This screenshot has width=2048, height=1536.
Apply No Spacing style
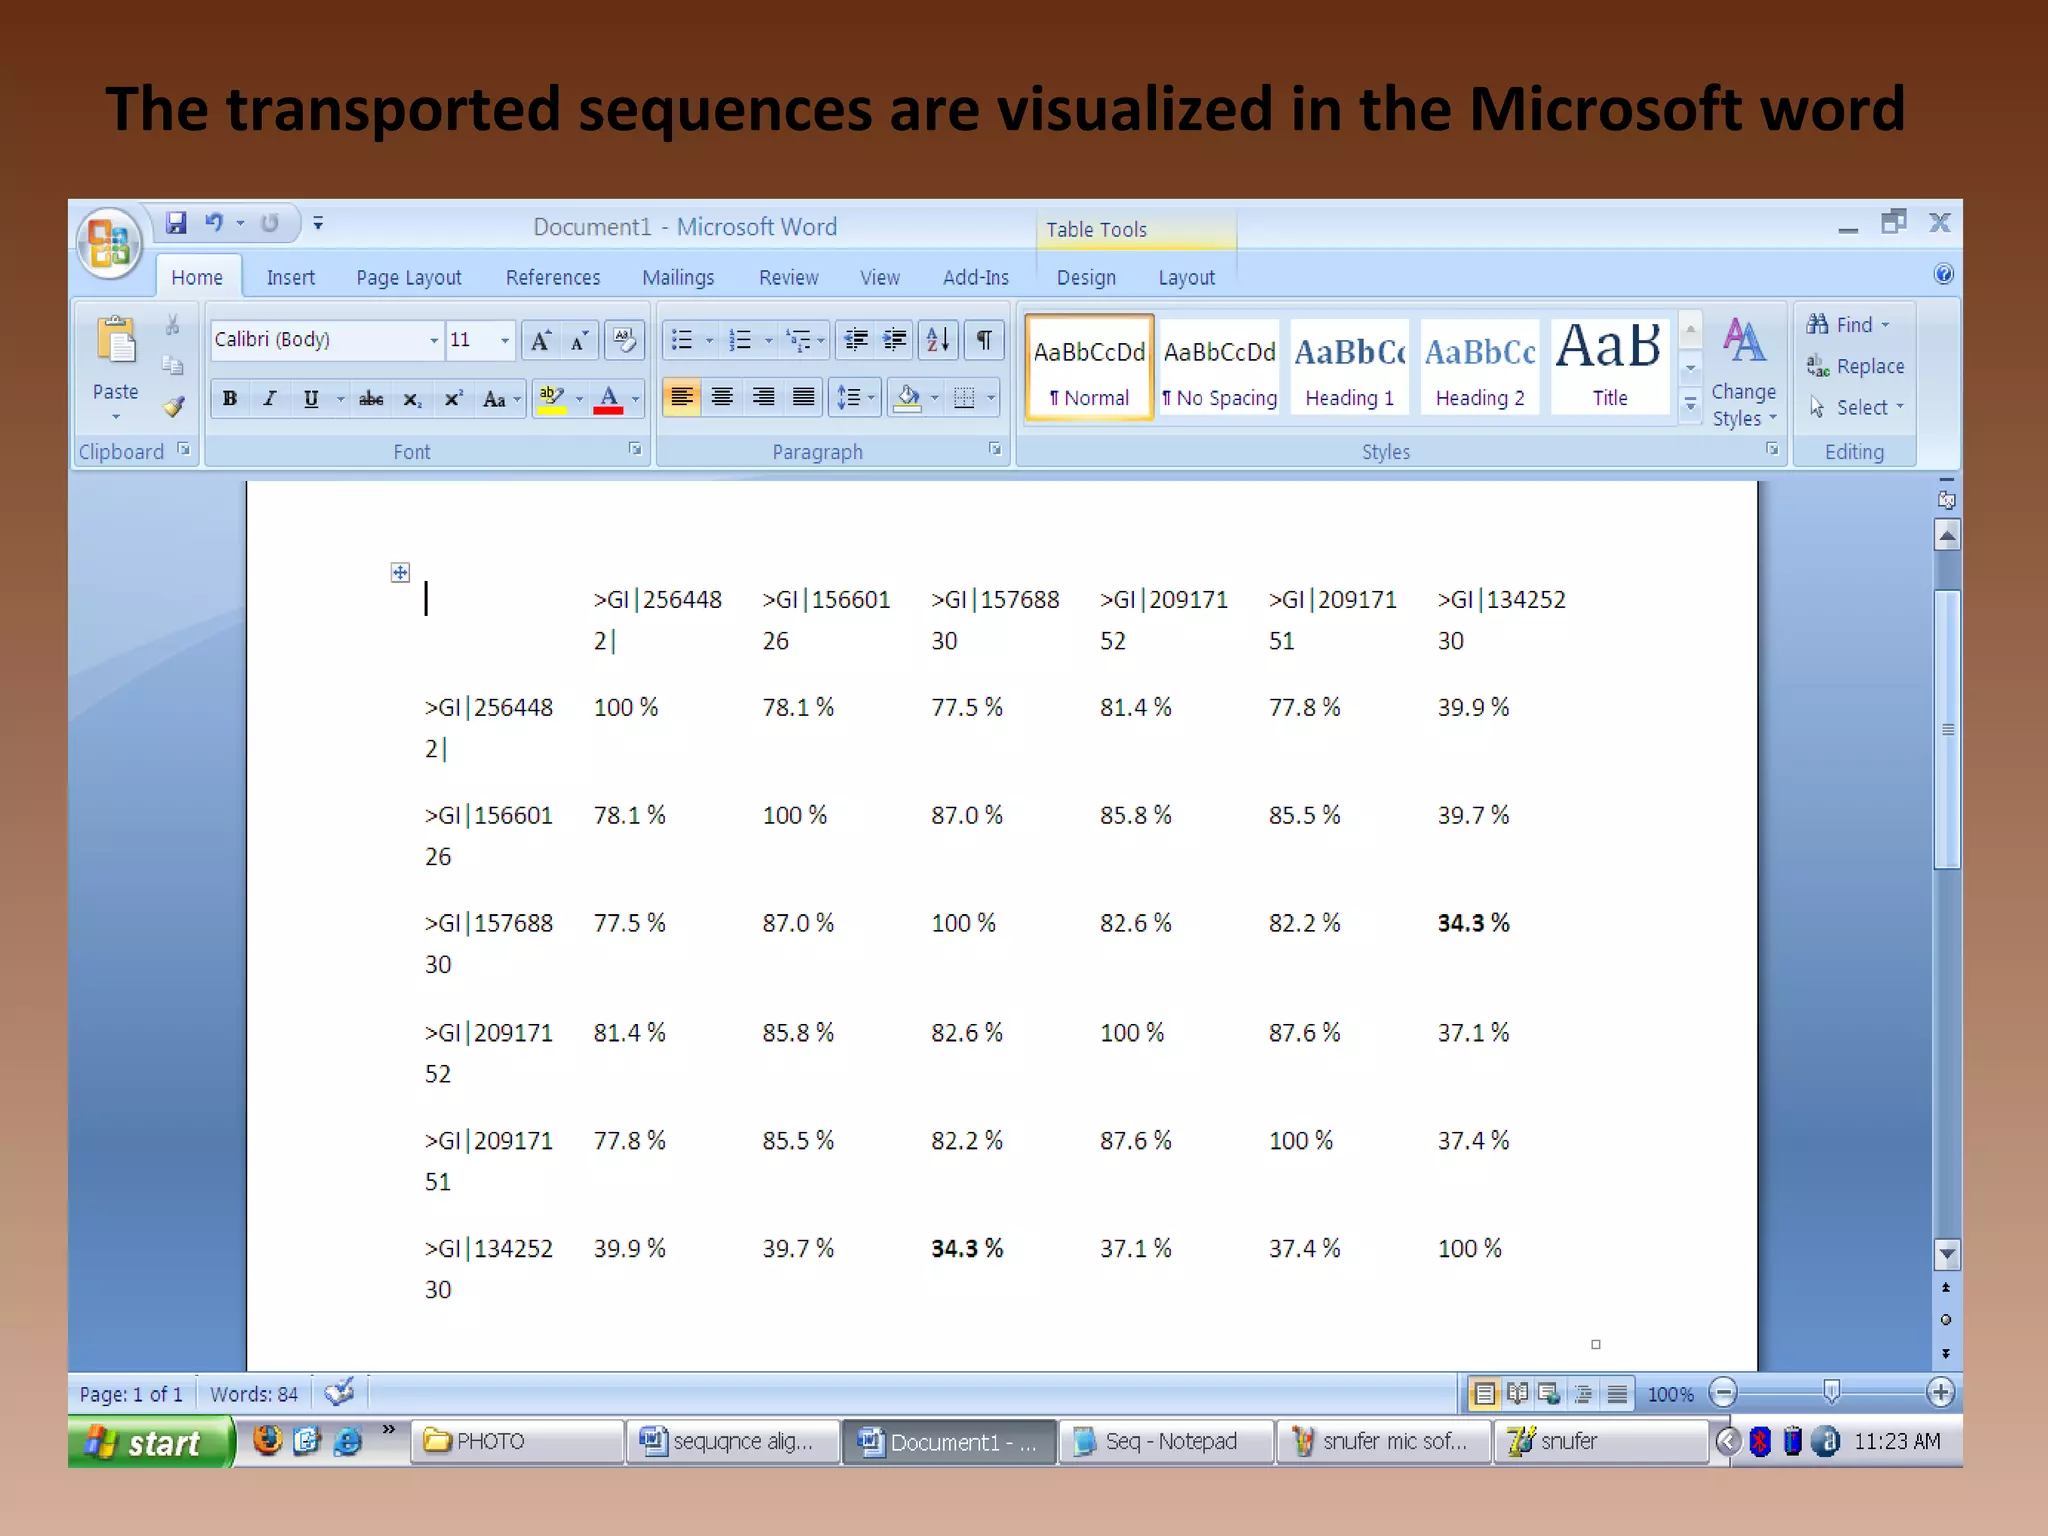pos(1219,367)
